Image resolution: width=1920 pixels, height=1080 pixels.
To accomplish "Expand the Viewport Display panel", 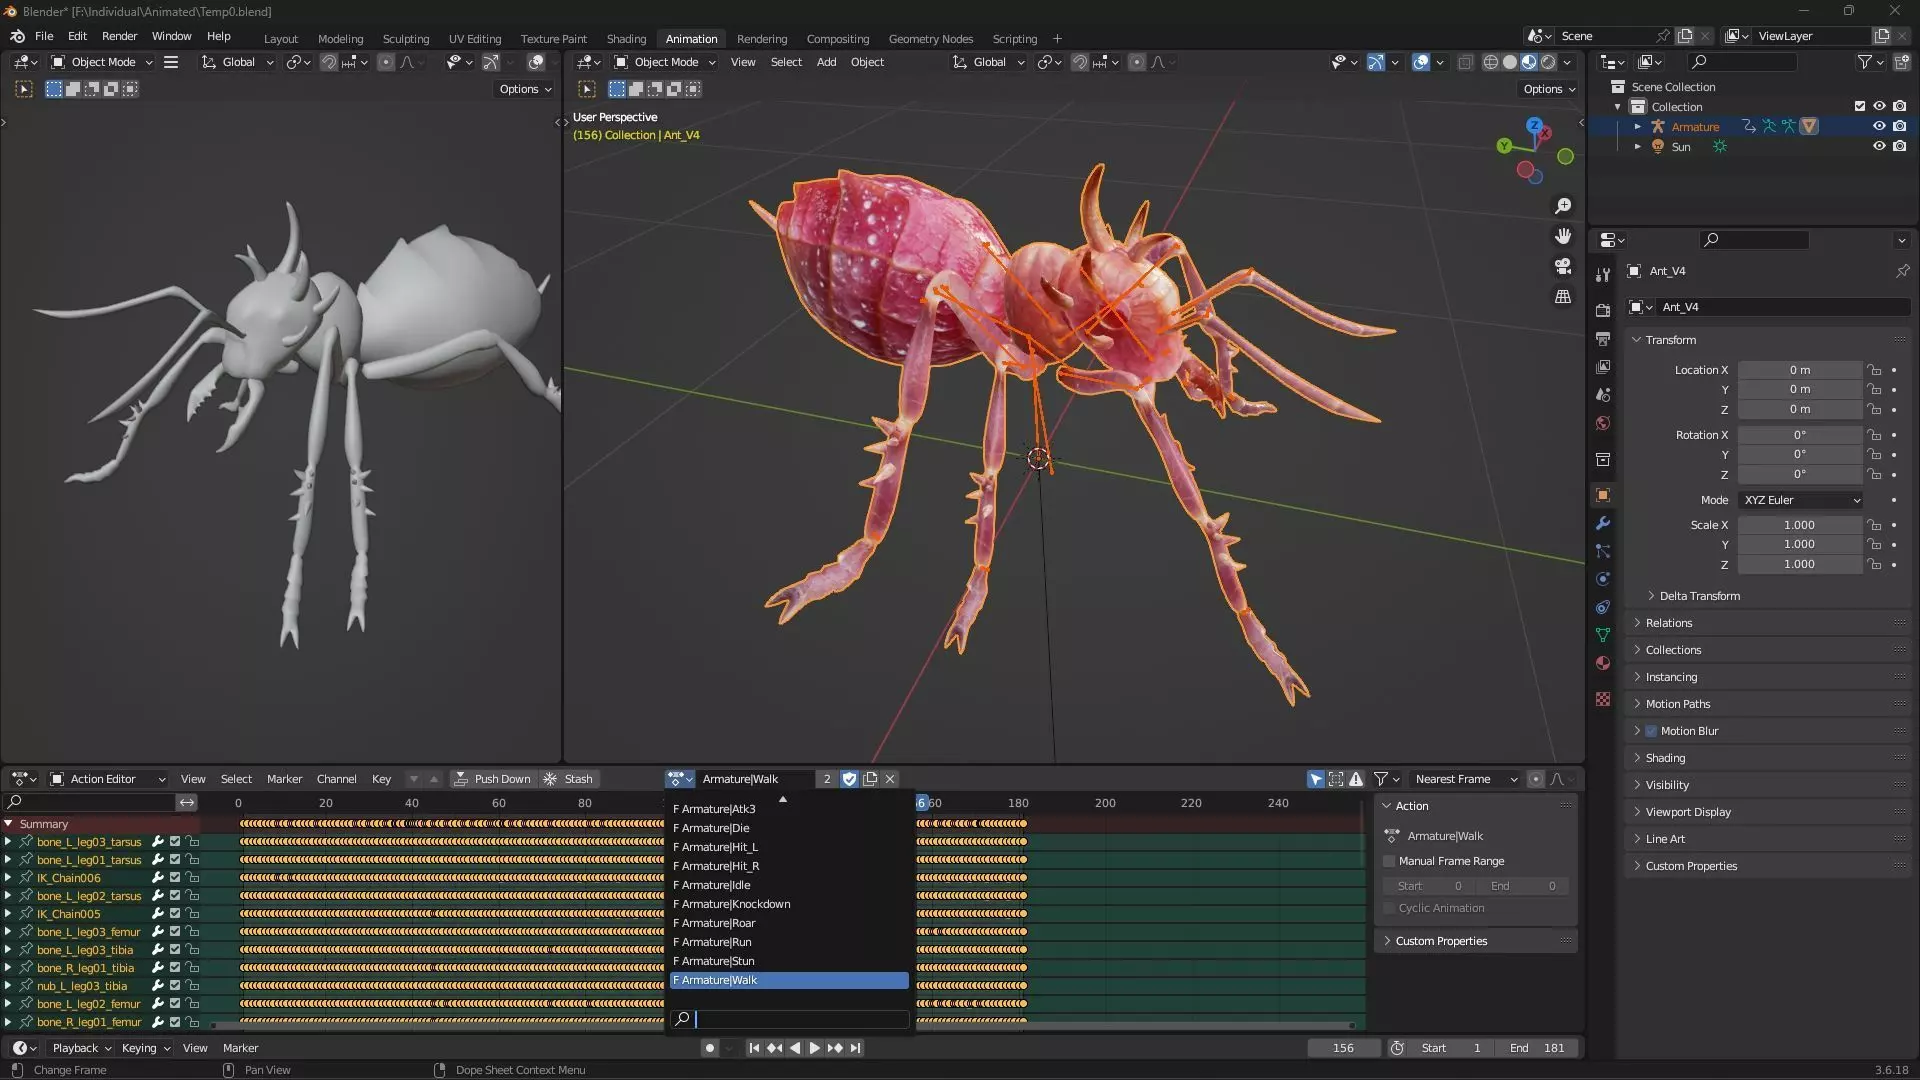I will click(x=1687, y=812).
